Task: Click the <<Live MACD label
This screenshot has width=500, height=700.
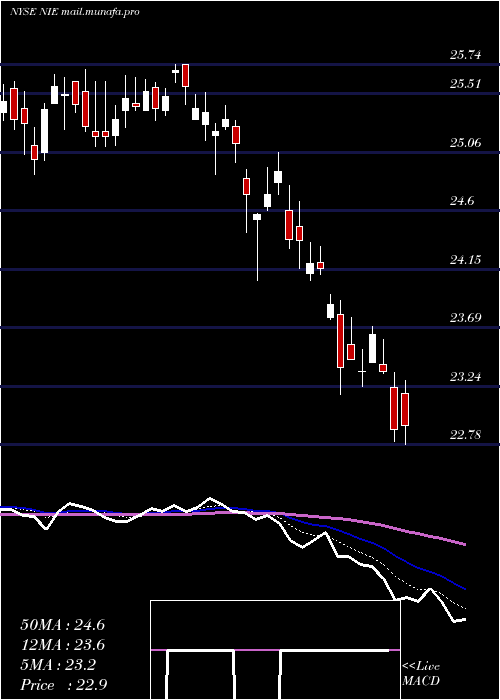Action: coord(421,674)
